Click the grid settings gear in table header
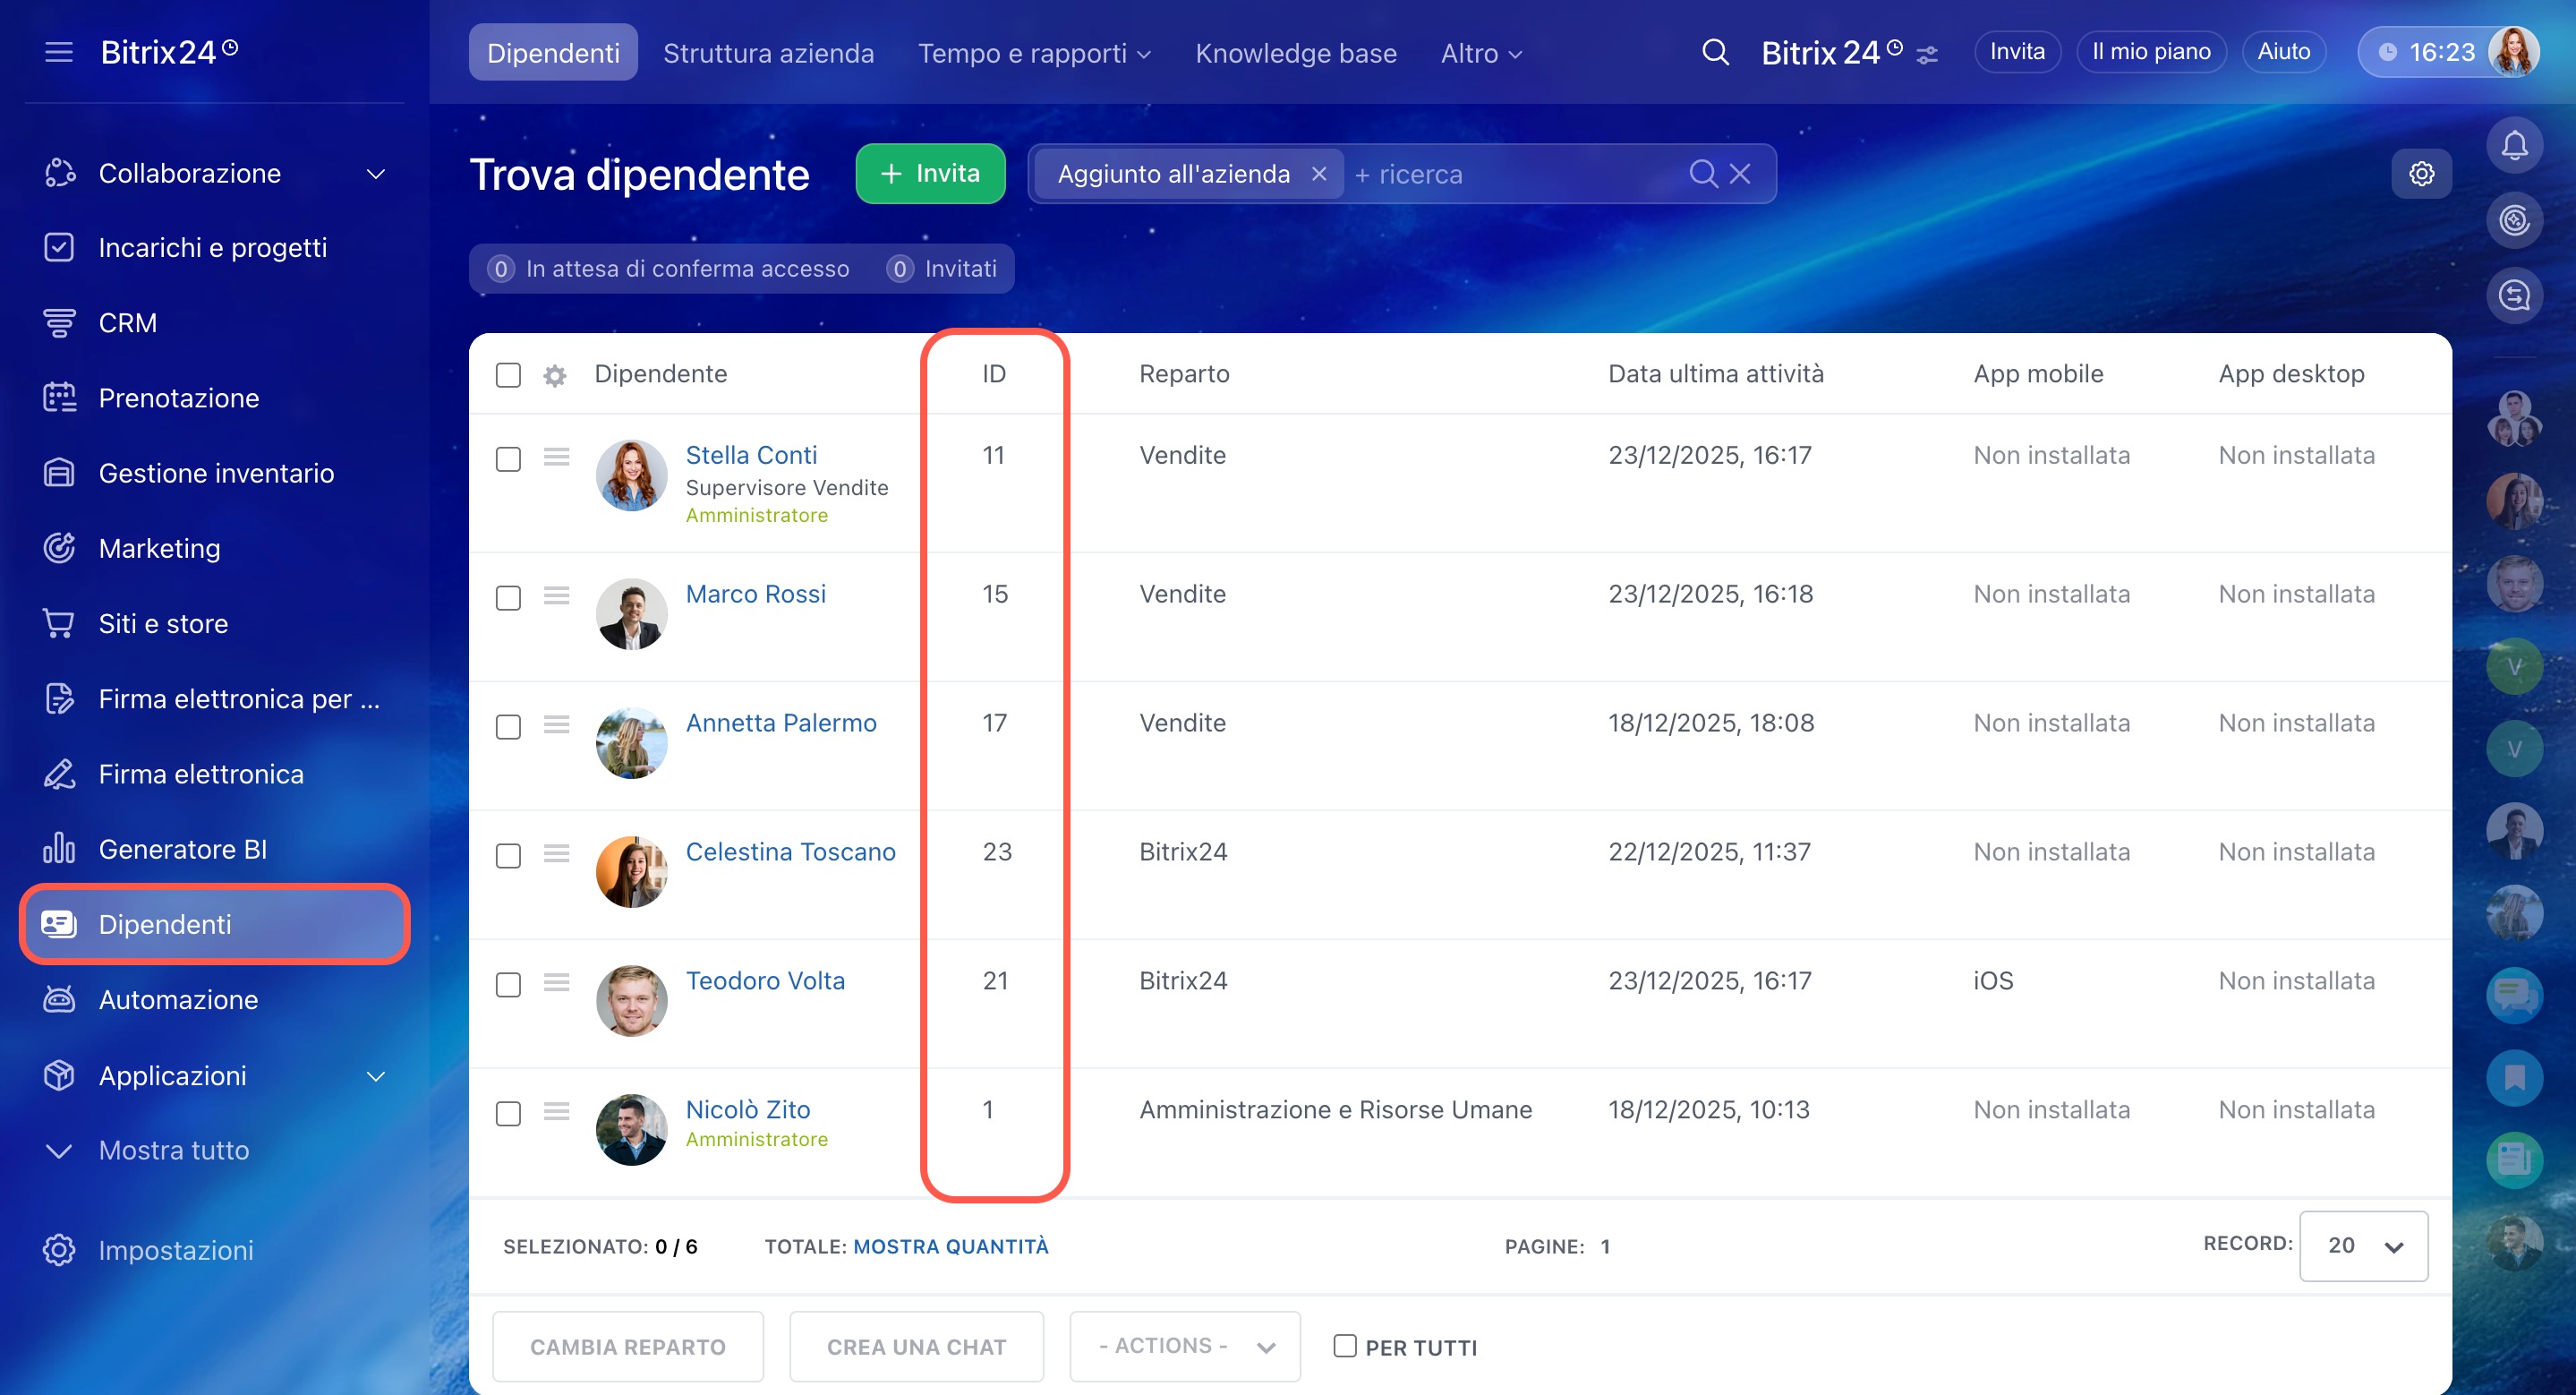The height and width of the screenshot is (1395, 2576). tap(555, 375)
